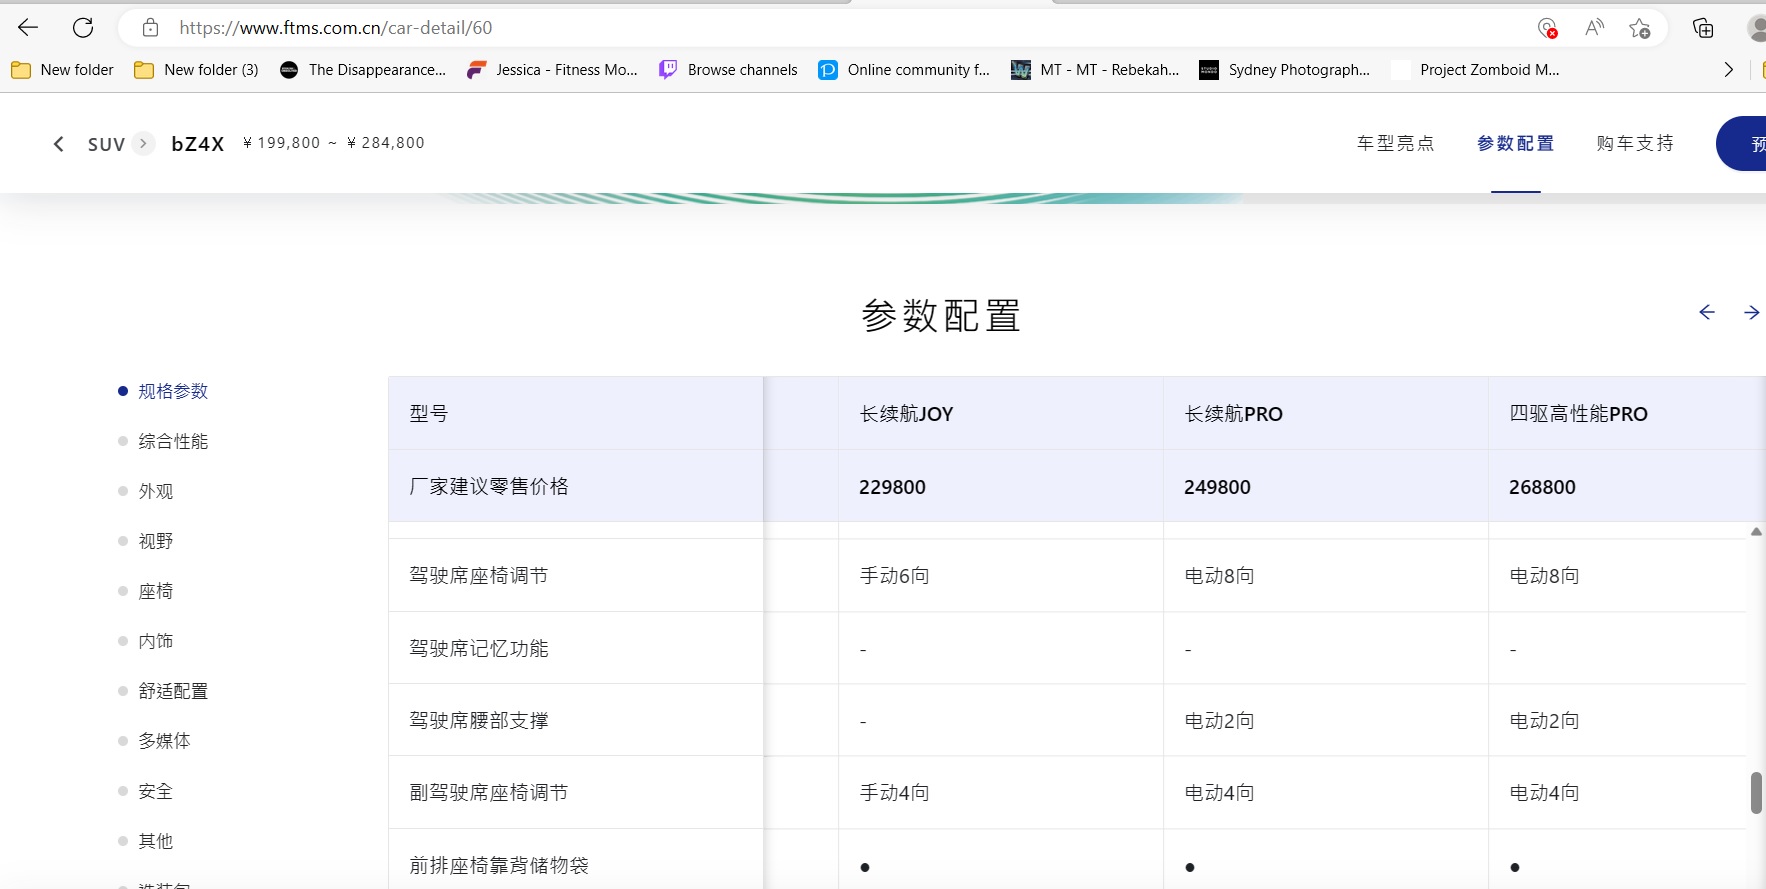Click the 厂家建议零售价格 label
1766x889 pixels.
[x=489, y=486]
